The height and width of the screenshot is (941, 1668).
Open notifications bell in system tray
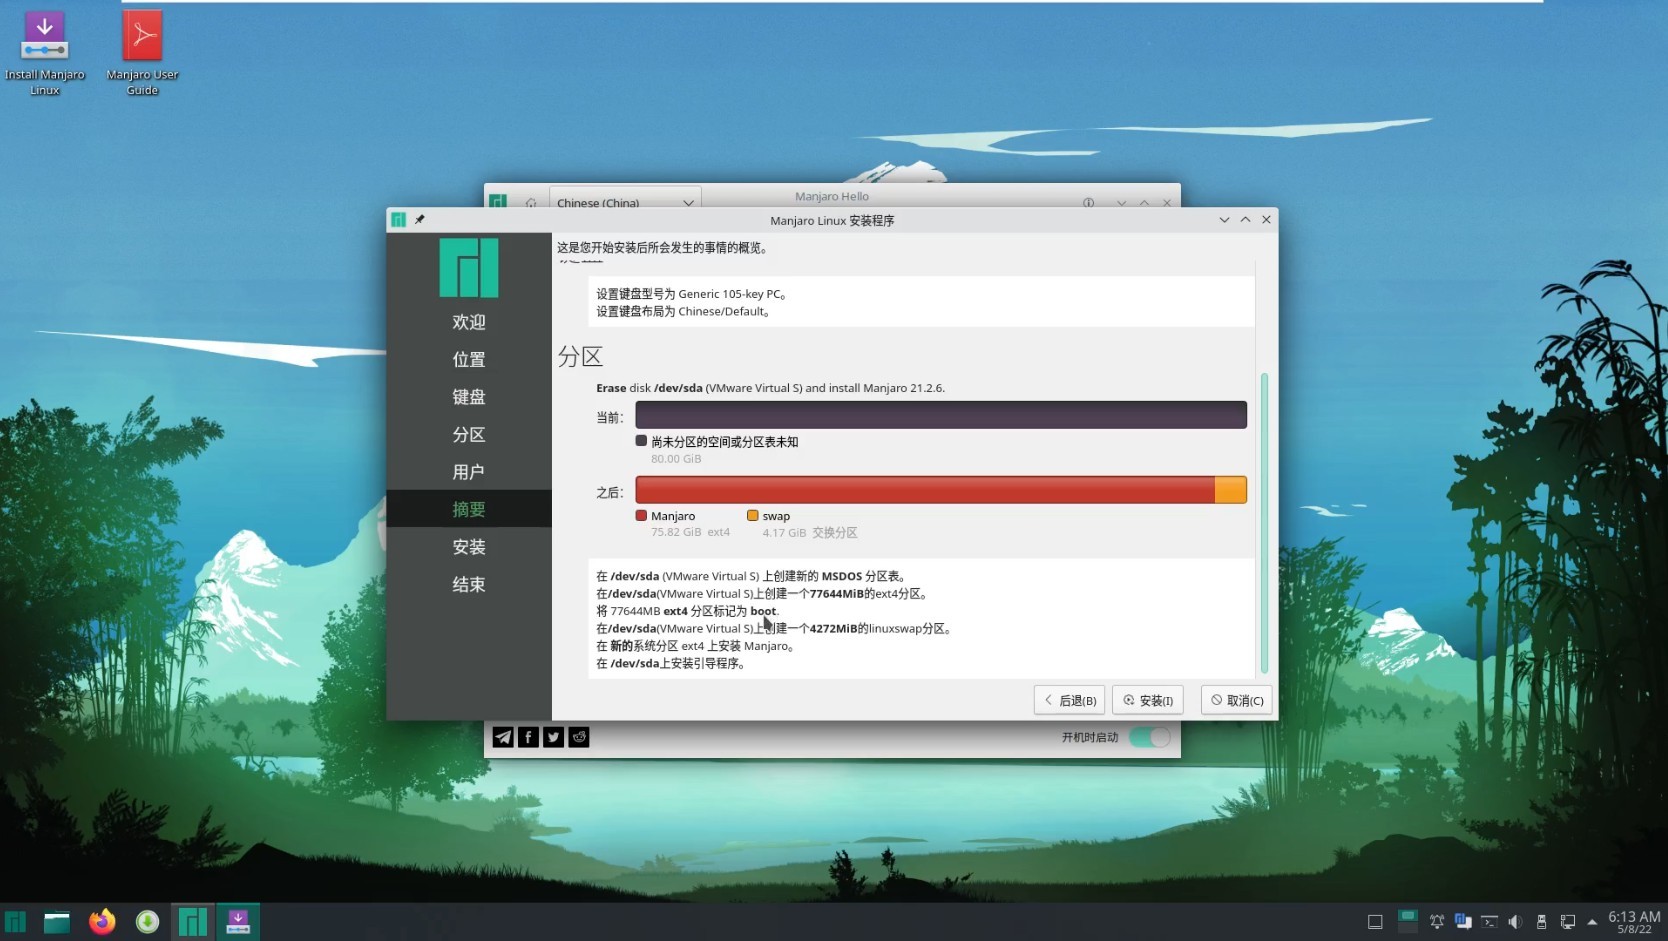[1437, 922]
